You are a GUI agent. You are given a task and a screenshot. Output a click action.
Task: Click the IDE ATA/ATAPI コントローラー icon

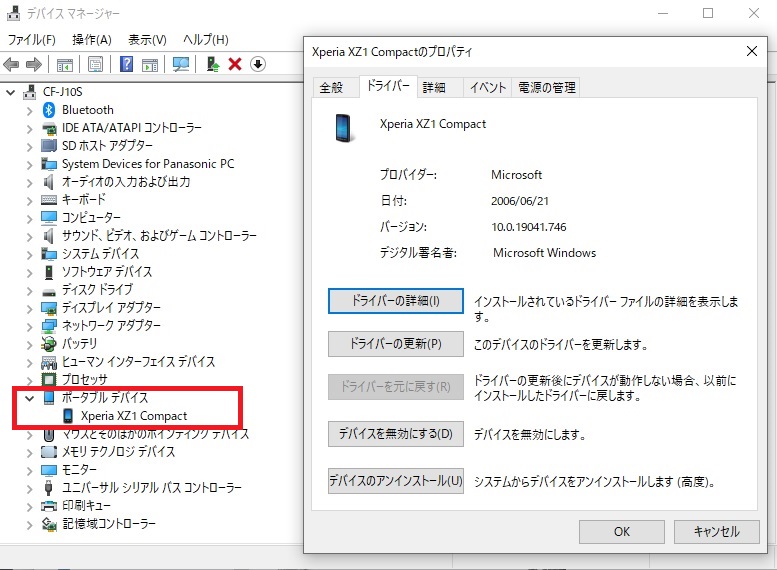tap(49, 128)
